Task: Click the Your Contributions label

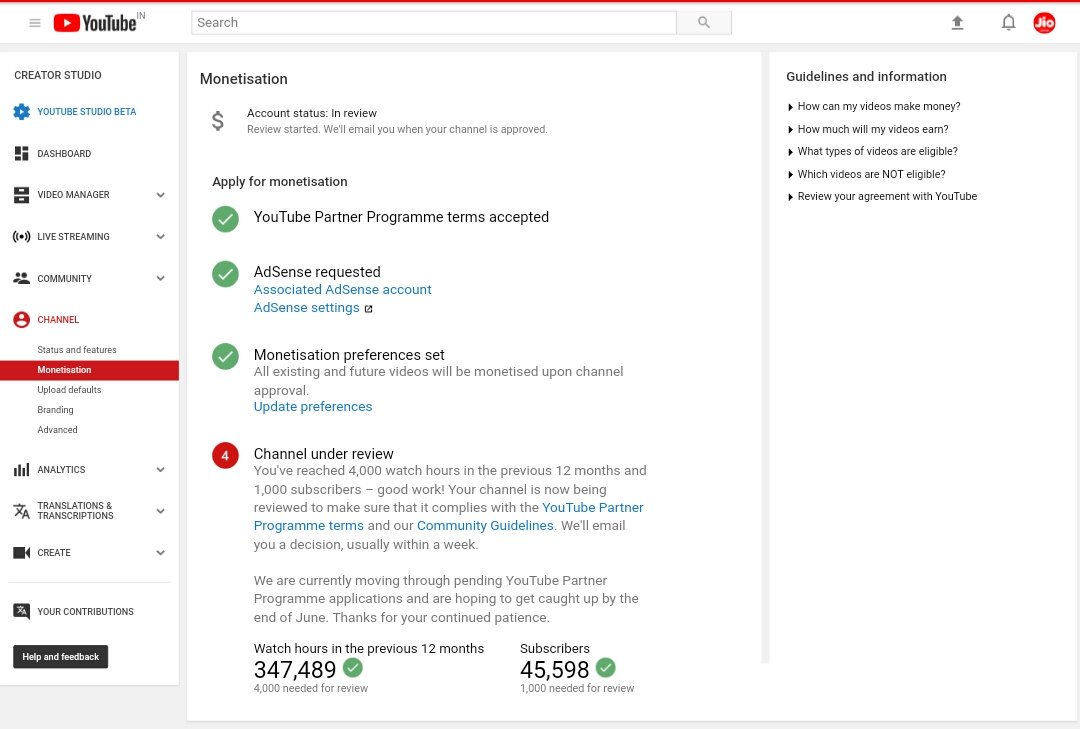Action: (x=85, y=612)
